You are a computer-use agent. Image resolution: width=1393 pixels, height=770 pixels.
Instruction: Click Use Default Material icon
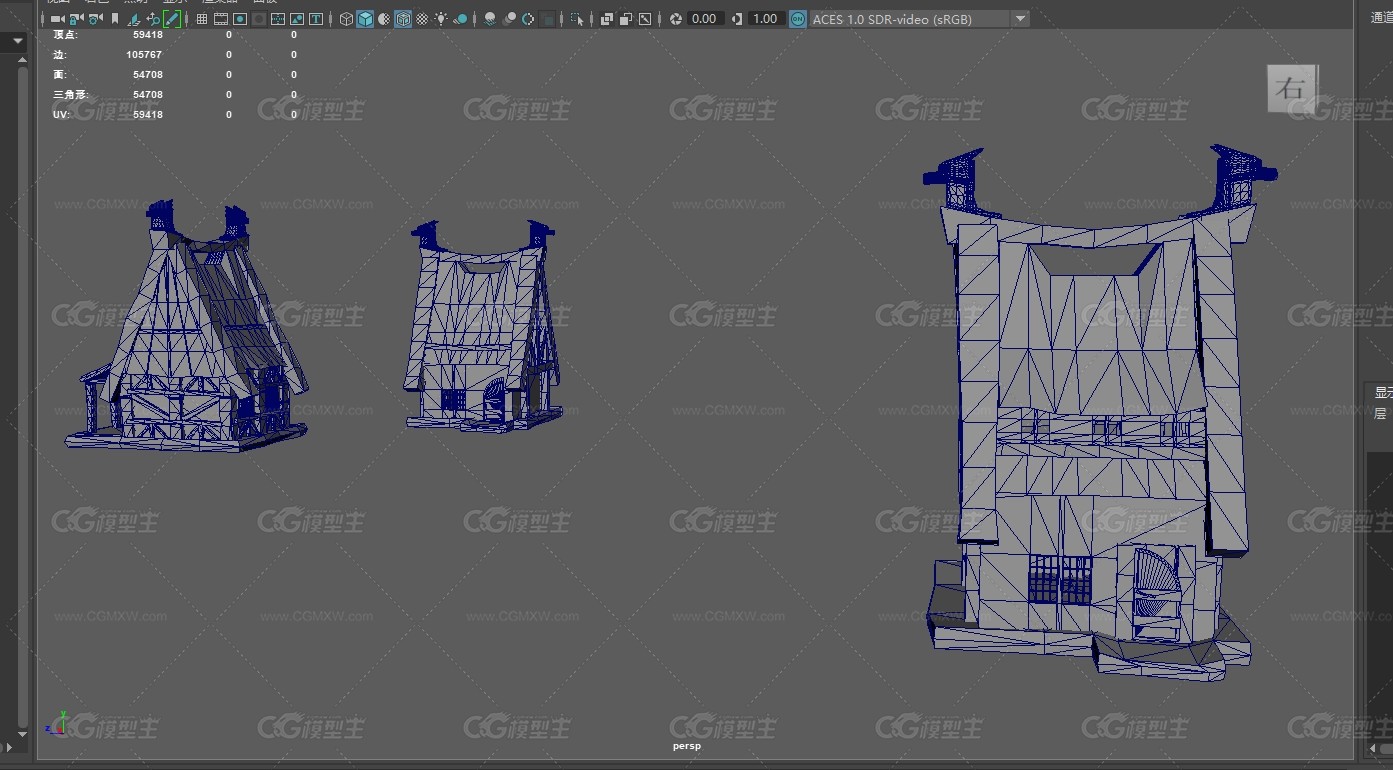point(384,19)
